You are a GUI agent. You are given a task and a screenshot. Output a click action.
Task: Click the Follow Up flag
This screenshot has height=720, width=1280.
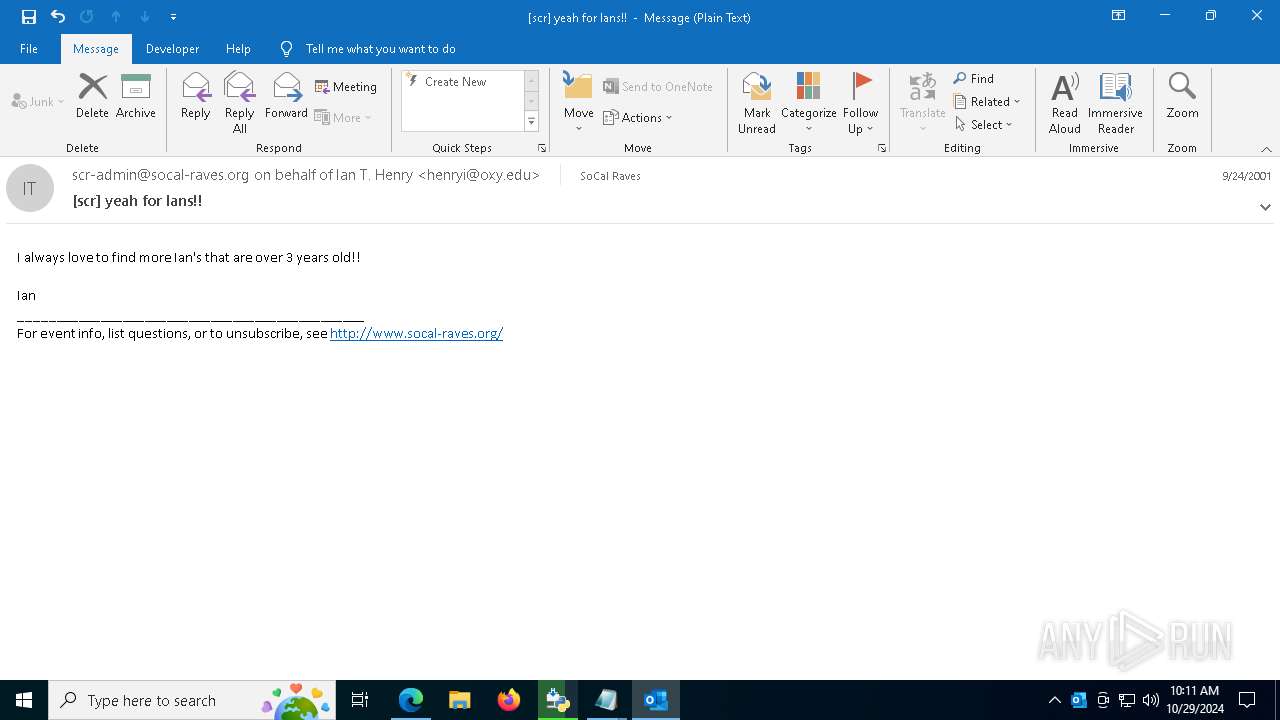(860, 103)
